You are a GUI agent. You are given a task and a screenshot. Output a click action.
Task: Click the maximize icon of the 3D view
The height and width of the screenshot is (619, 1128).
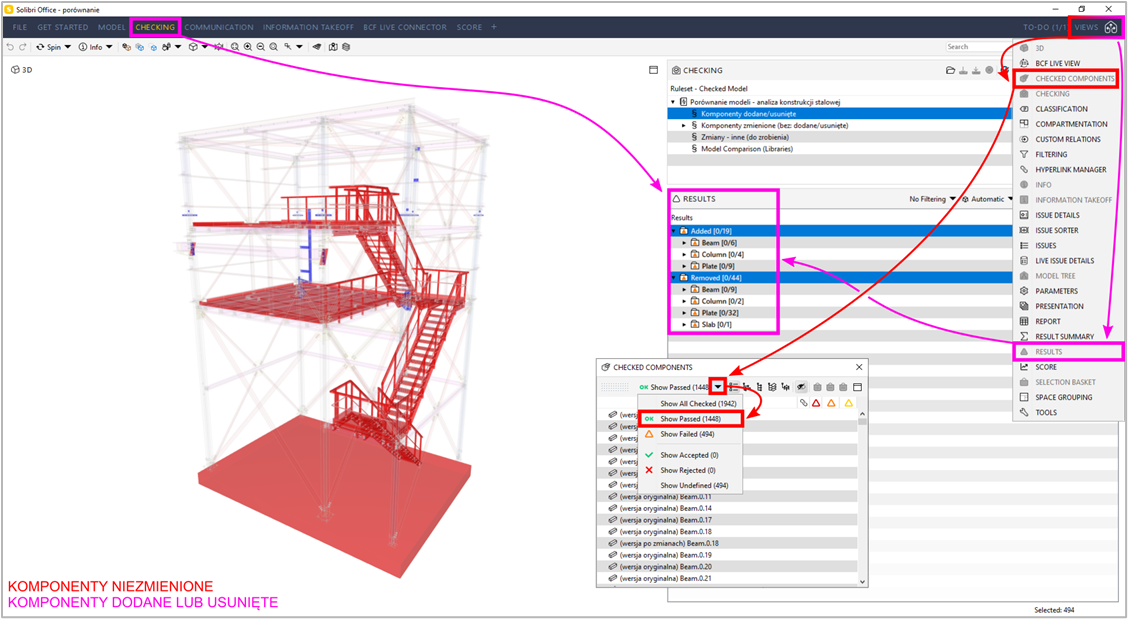click(x=653, y=70)
